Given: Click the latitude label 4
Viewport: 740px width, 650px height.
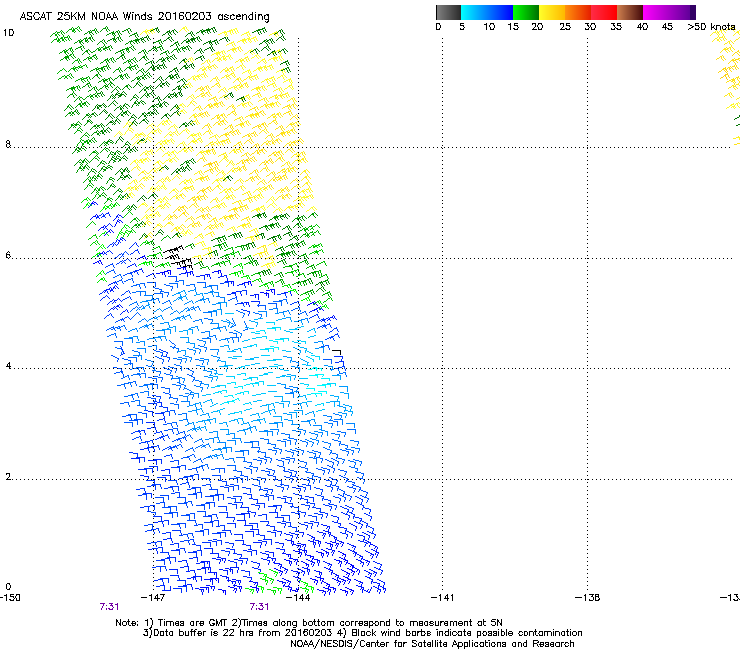Looking at the screenshot, I should [x=8, y=366].
